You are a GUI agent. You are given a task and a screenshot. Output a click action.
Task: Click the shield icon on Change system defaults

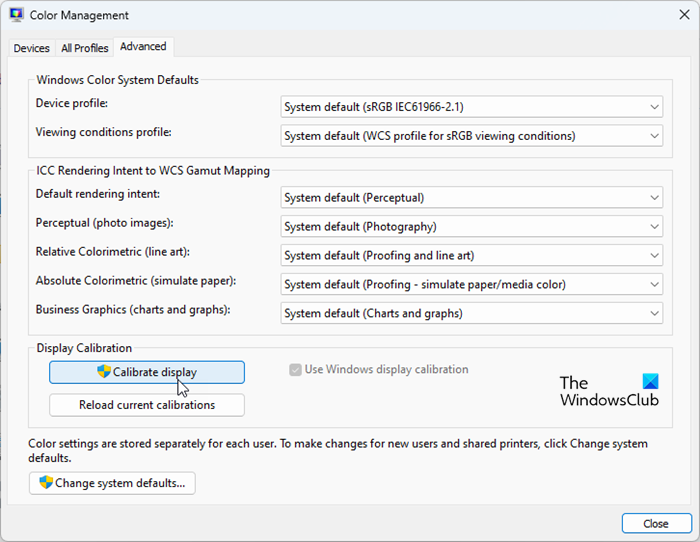tap(46, 483)
